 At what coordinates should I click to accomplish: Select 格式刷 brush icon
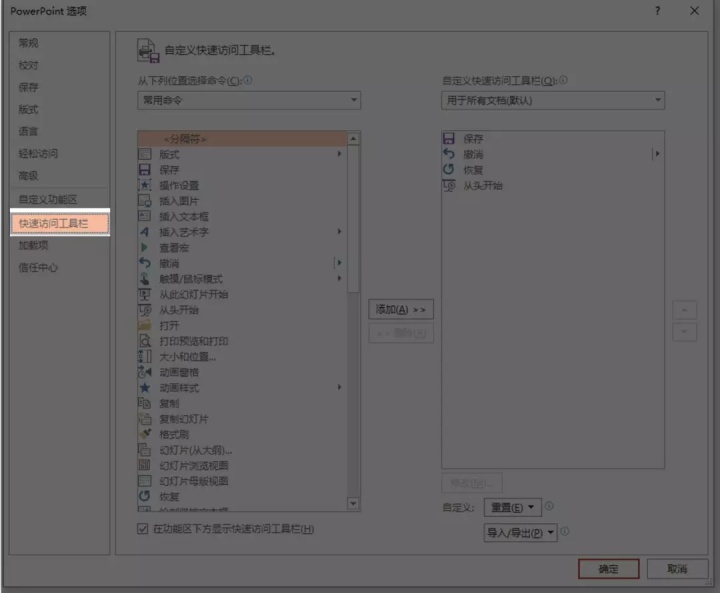pyautogui.click(x=145, y=435)
